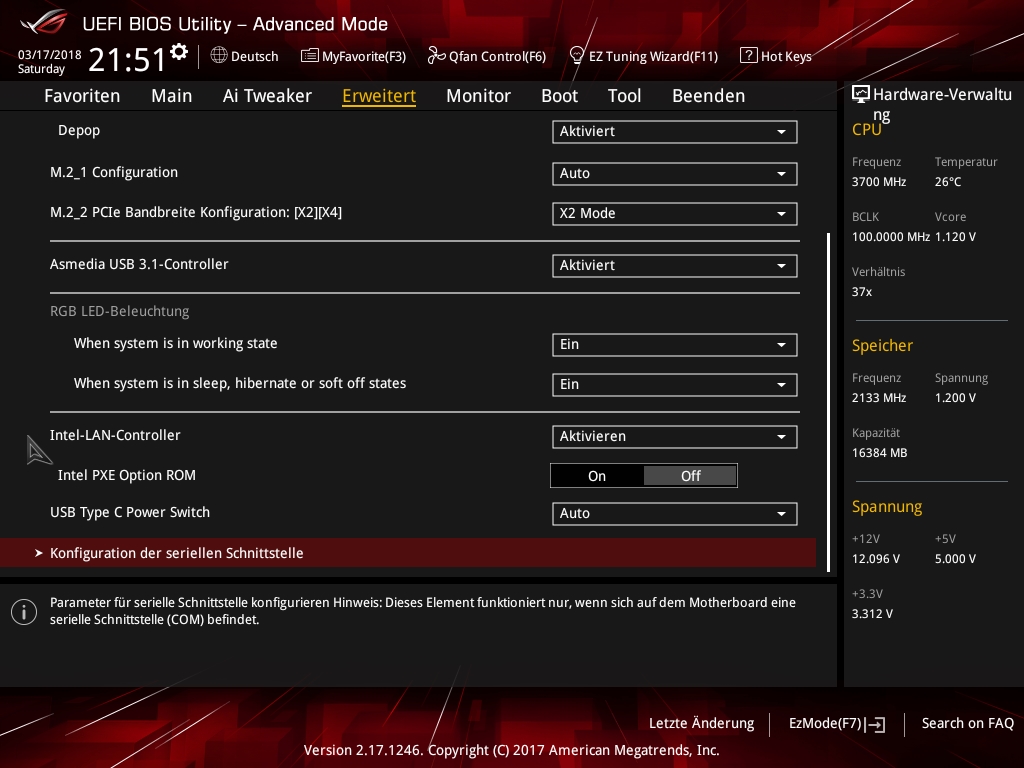The image size is (1024, 768).
Task: Open MyFavorite(F3)
Action: click(x=353, y=56)
